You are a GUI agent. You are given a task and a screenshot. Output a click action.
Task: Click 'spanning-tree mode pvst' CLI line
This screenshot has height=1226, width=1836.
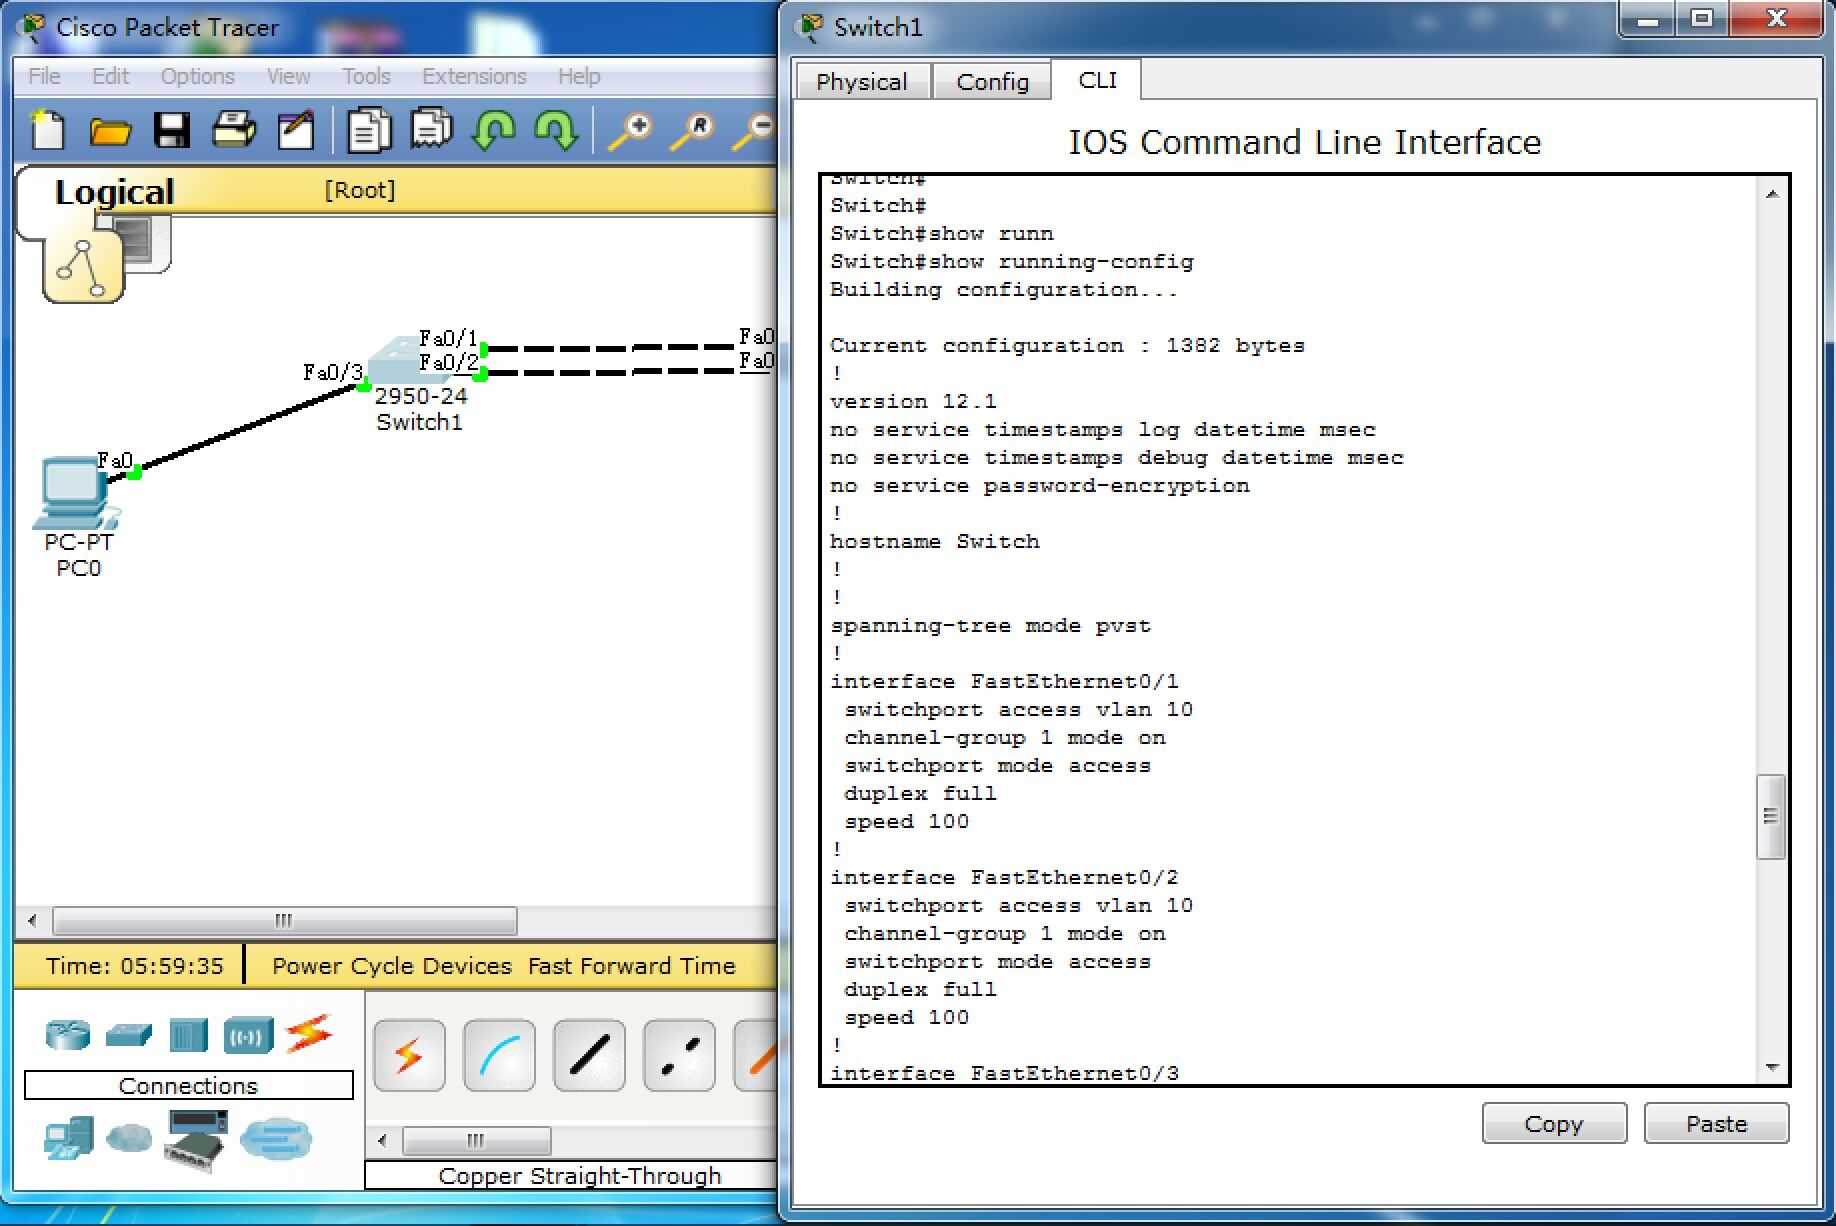(x=990, y=625)
